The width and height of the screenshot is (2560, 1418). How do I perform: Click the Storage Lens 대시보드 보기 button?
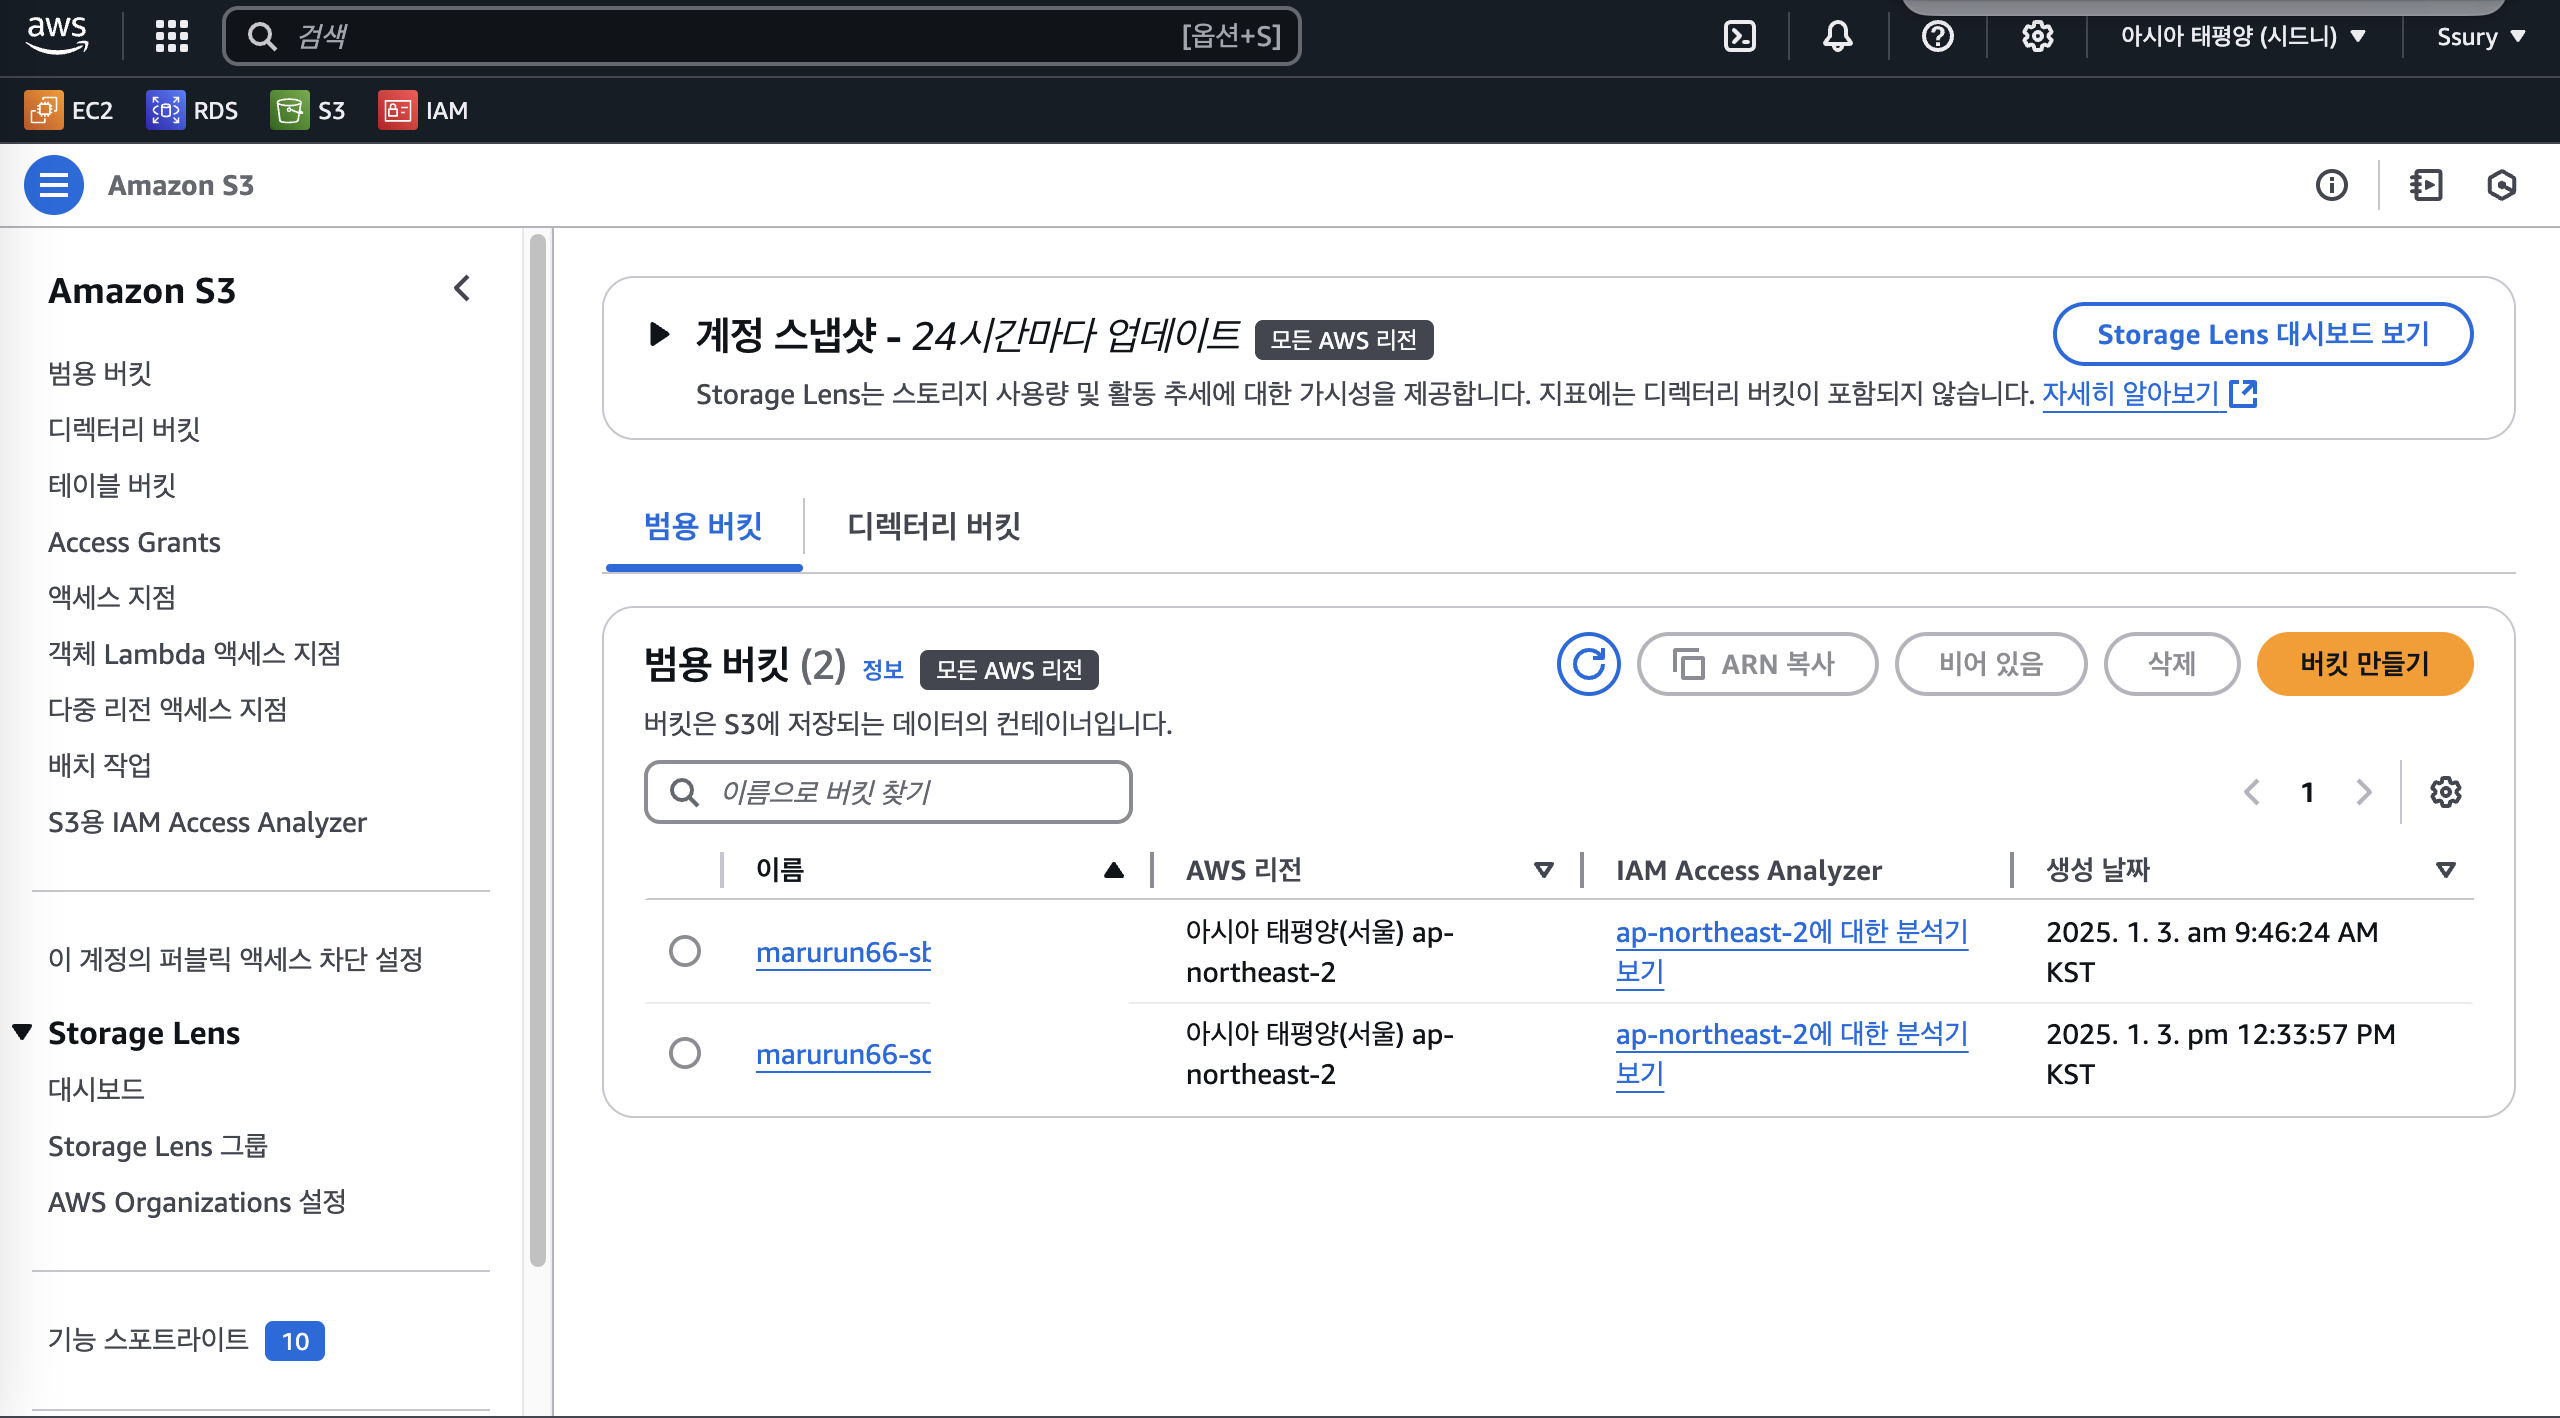click(x=2262, y=334)
